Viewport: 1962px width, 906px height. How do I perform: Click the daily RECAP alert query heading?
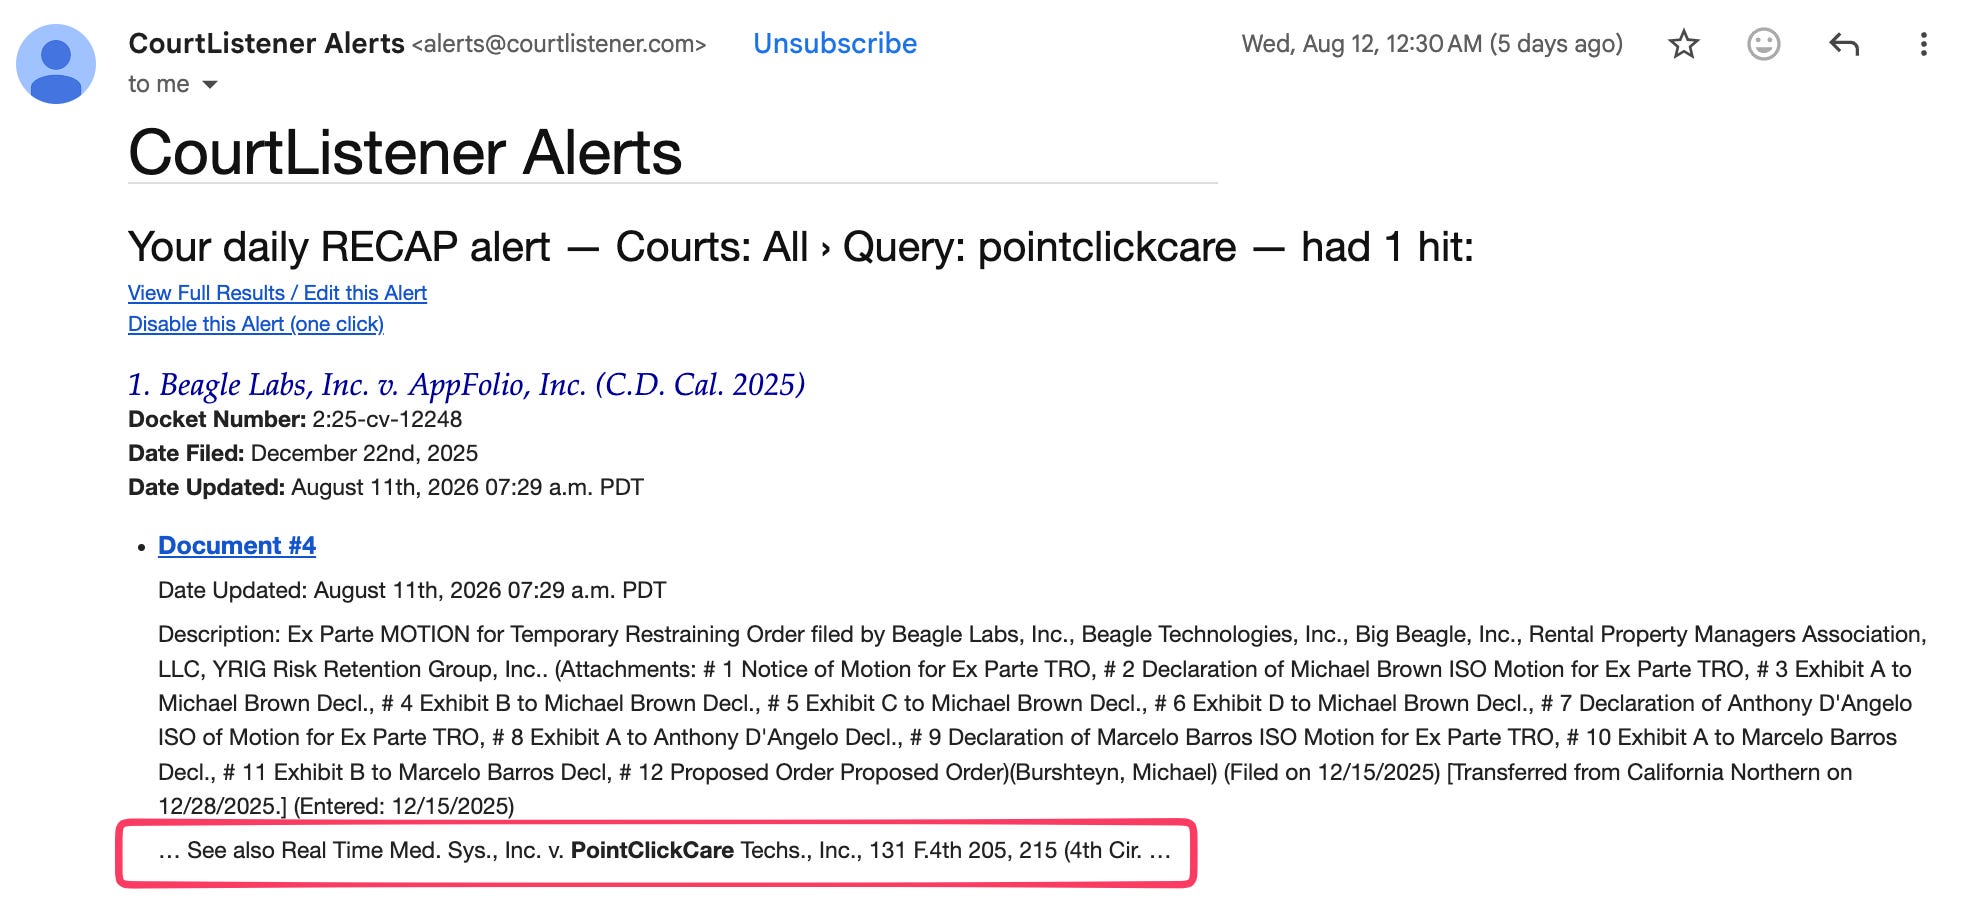pyautogui.click(x=801, y=247)
